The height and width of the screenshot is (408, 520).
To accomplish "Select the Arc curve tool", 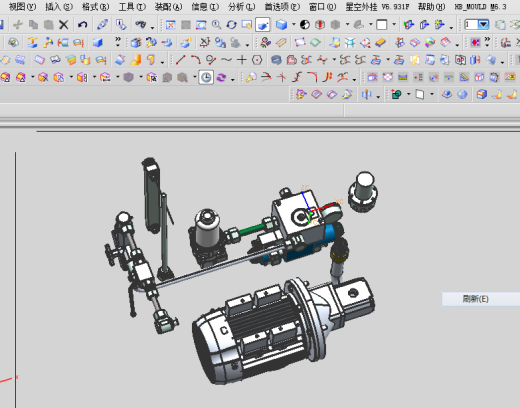I will 196,60.
